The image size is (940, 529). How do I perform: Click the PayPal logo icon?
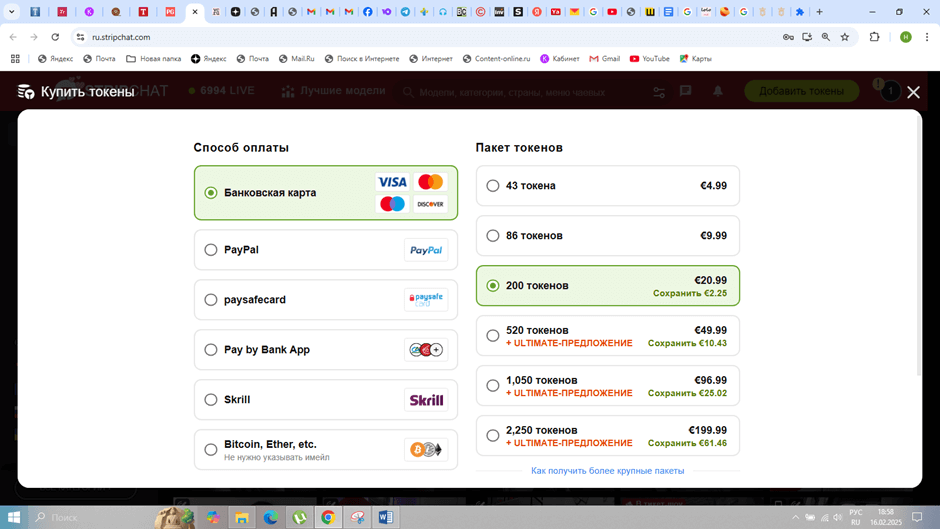click(426, 250)
